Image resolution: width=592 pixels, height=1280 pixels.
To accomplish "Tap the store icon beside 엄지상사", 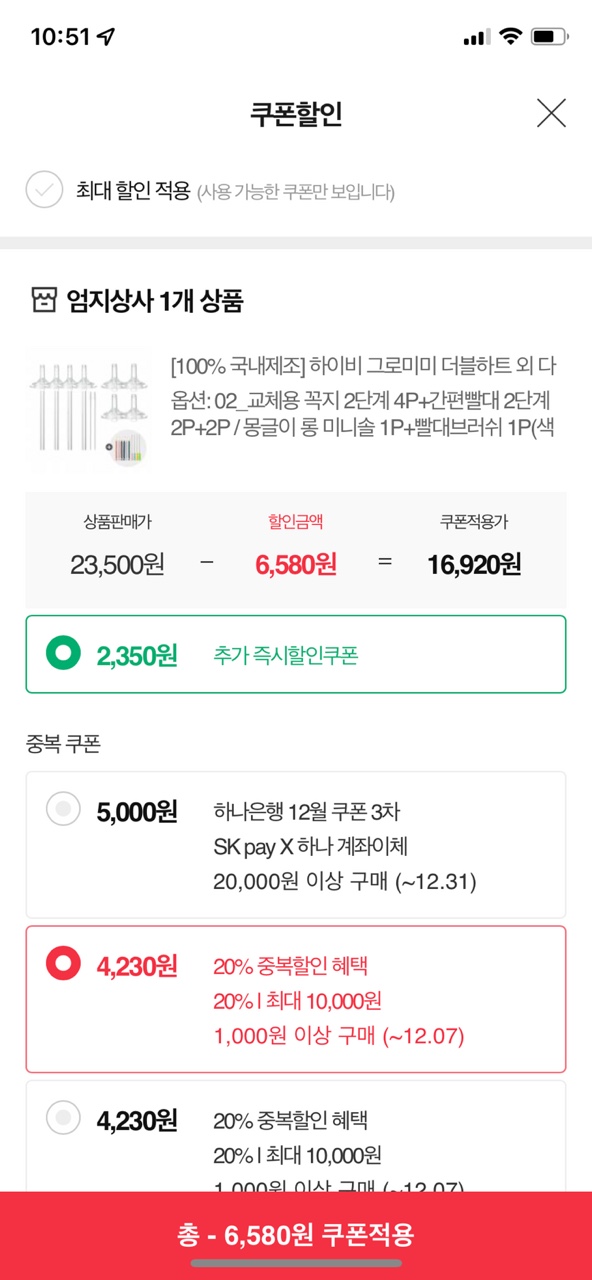I will [44, 300].
